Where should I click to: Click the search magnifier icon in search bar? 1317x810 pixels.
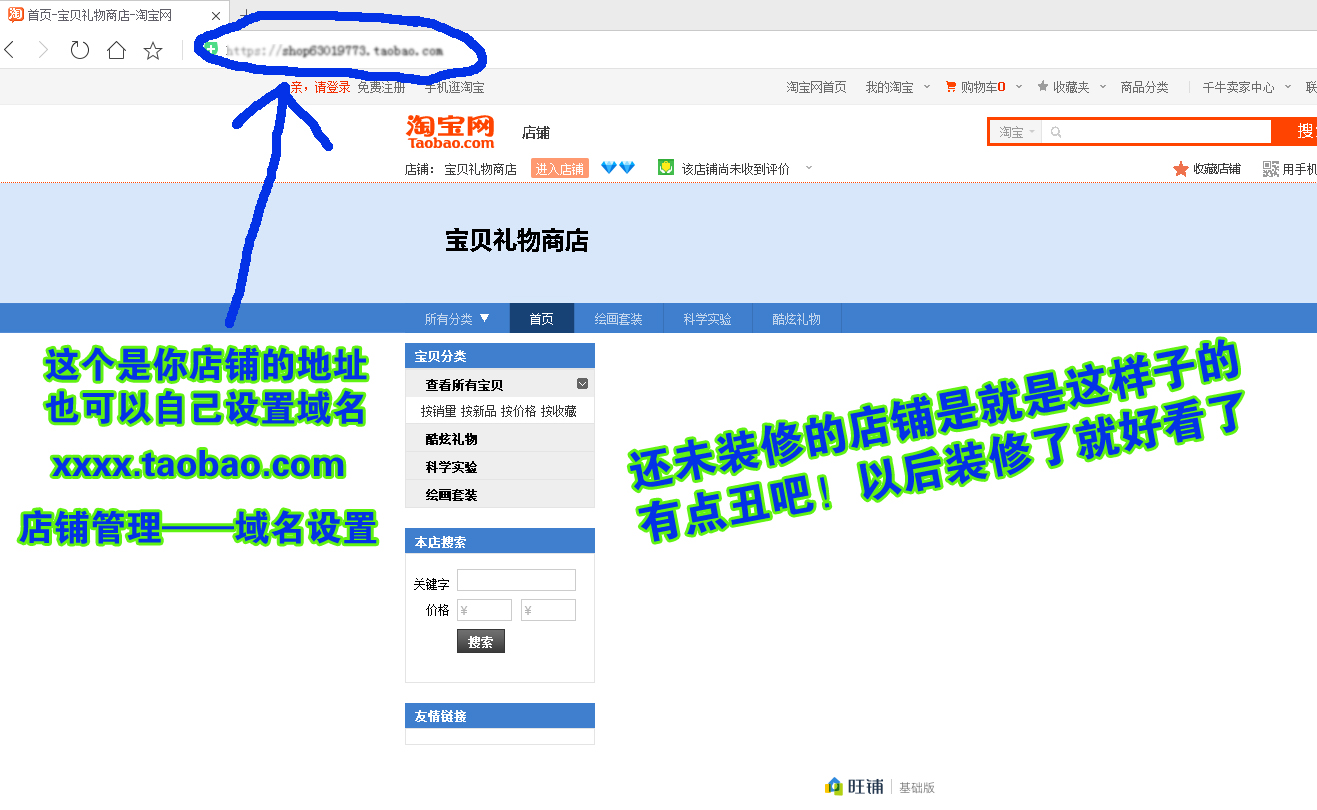pos(1056,131)
